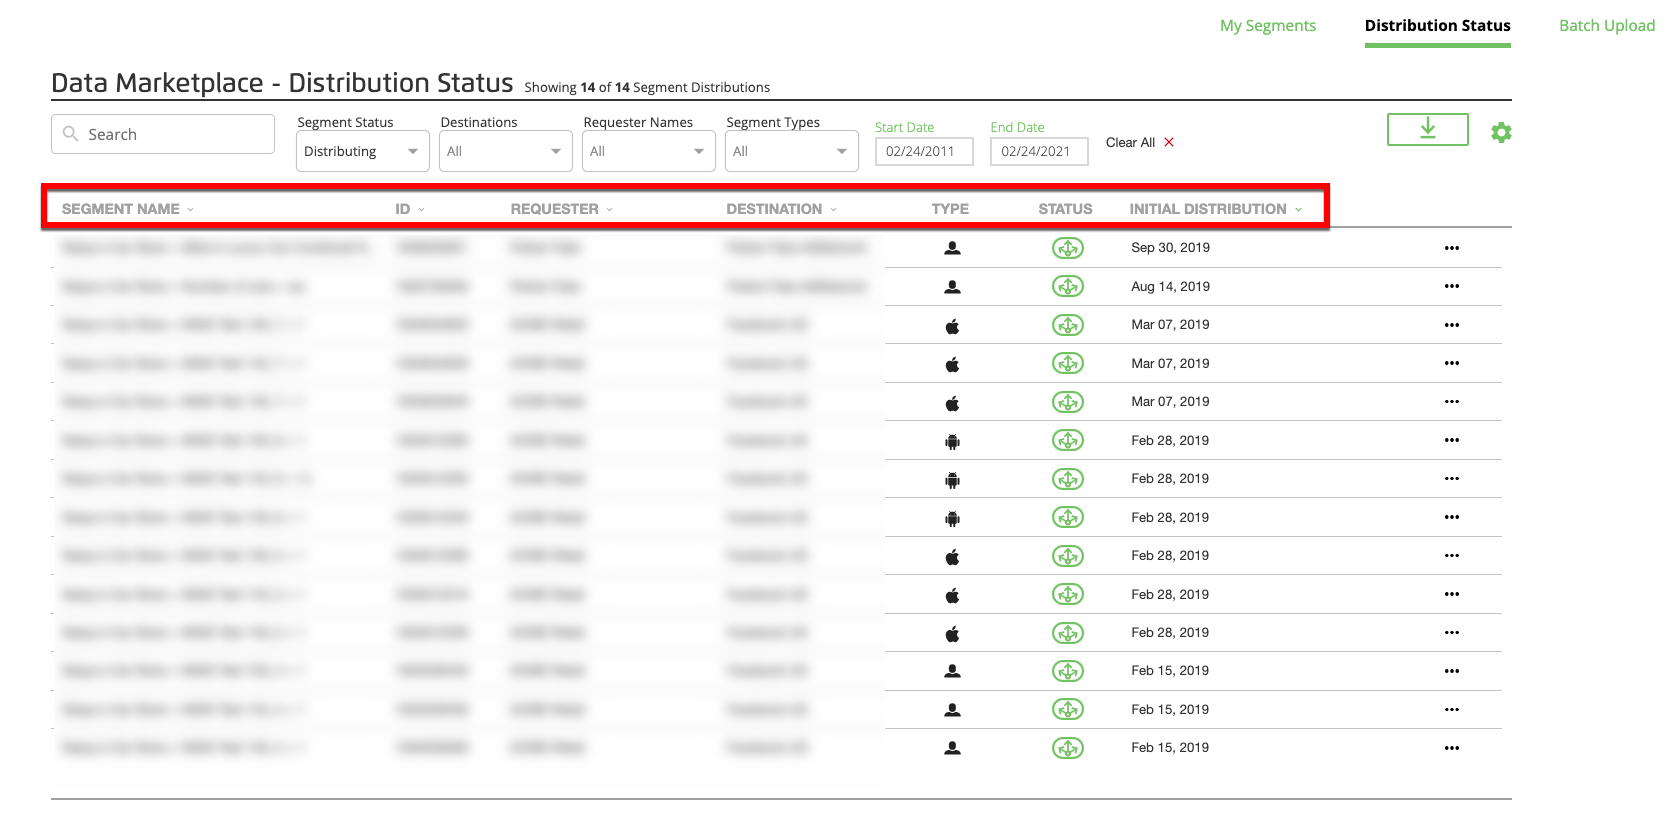
Task: Click person type icon in first Feb 15, 2019 row
Action: (x=952, y=671)
